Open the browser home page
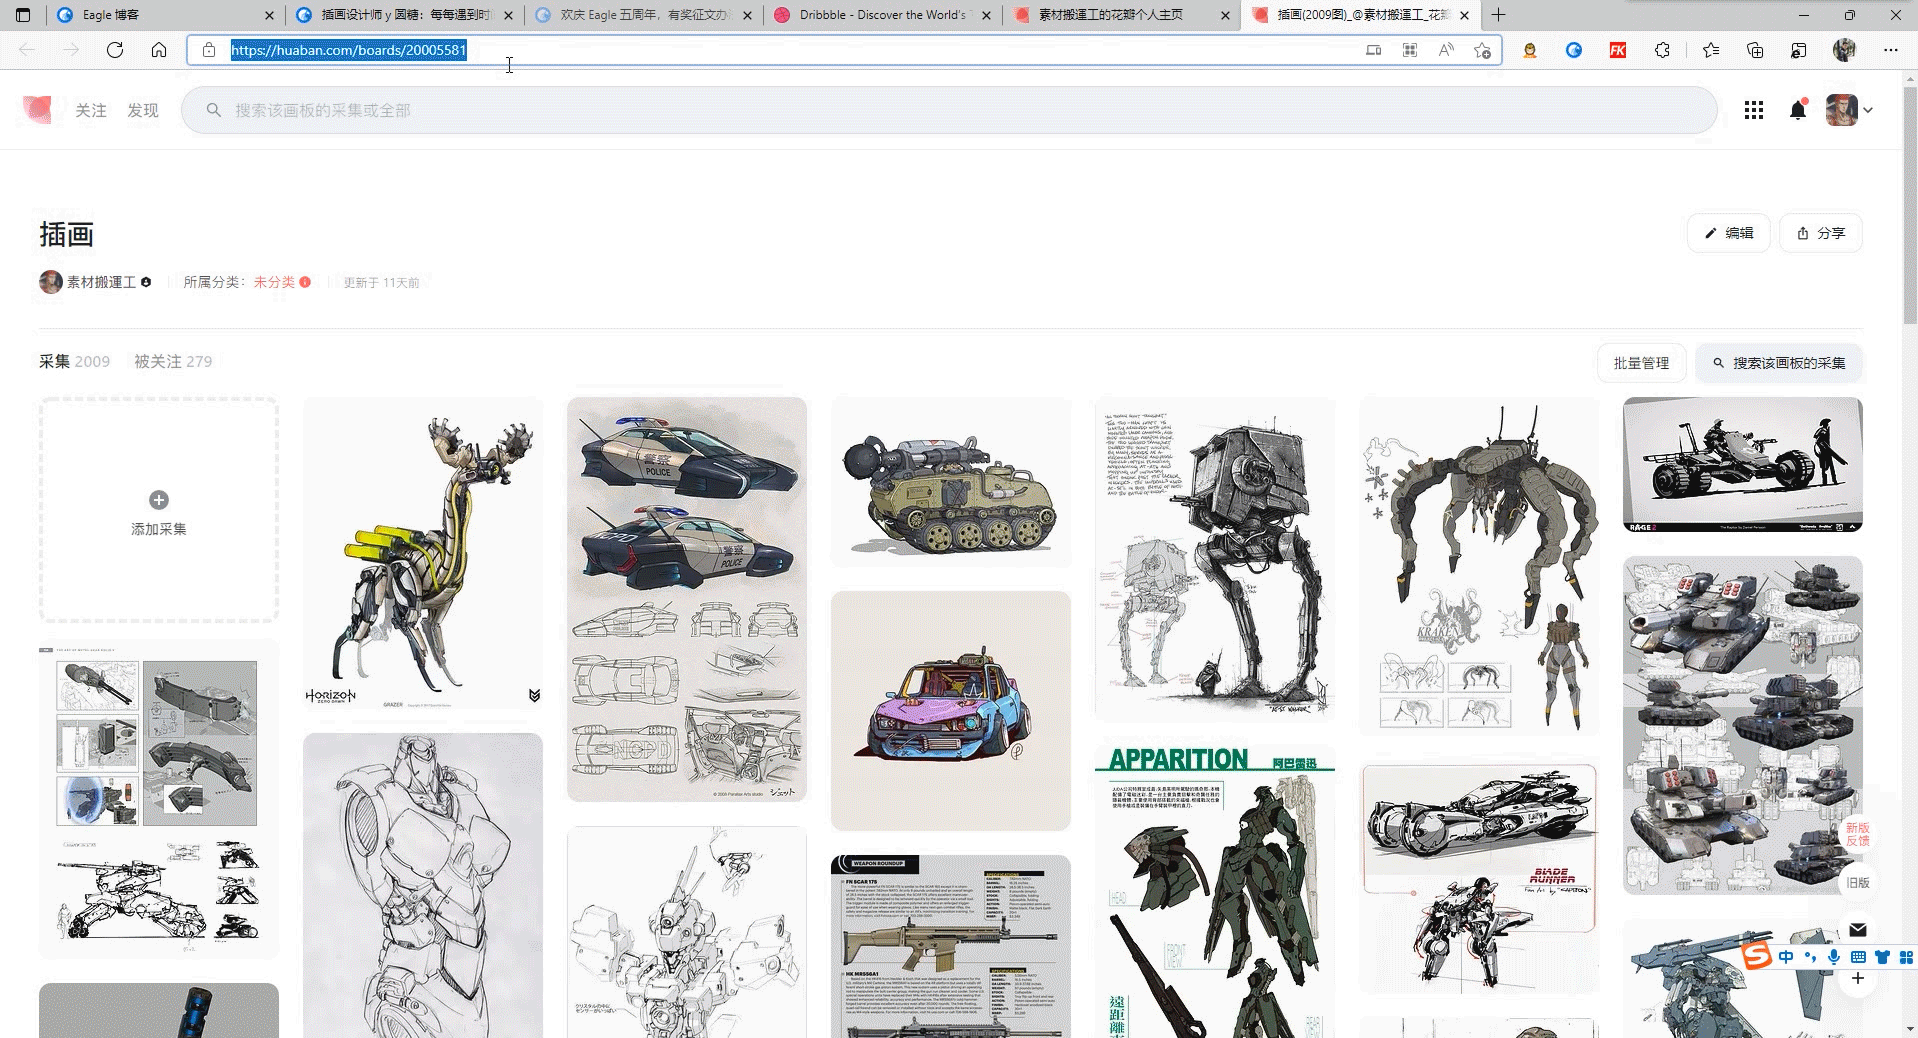 [159, 50]
